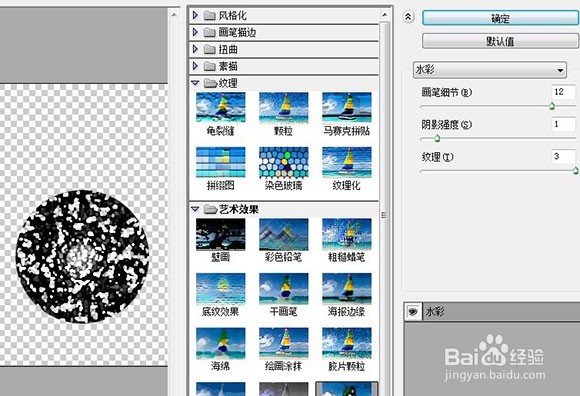Expand the 素描 filter folder
The height and width of the screenshot is (396, 580).
[195, 66]
